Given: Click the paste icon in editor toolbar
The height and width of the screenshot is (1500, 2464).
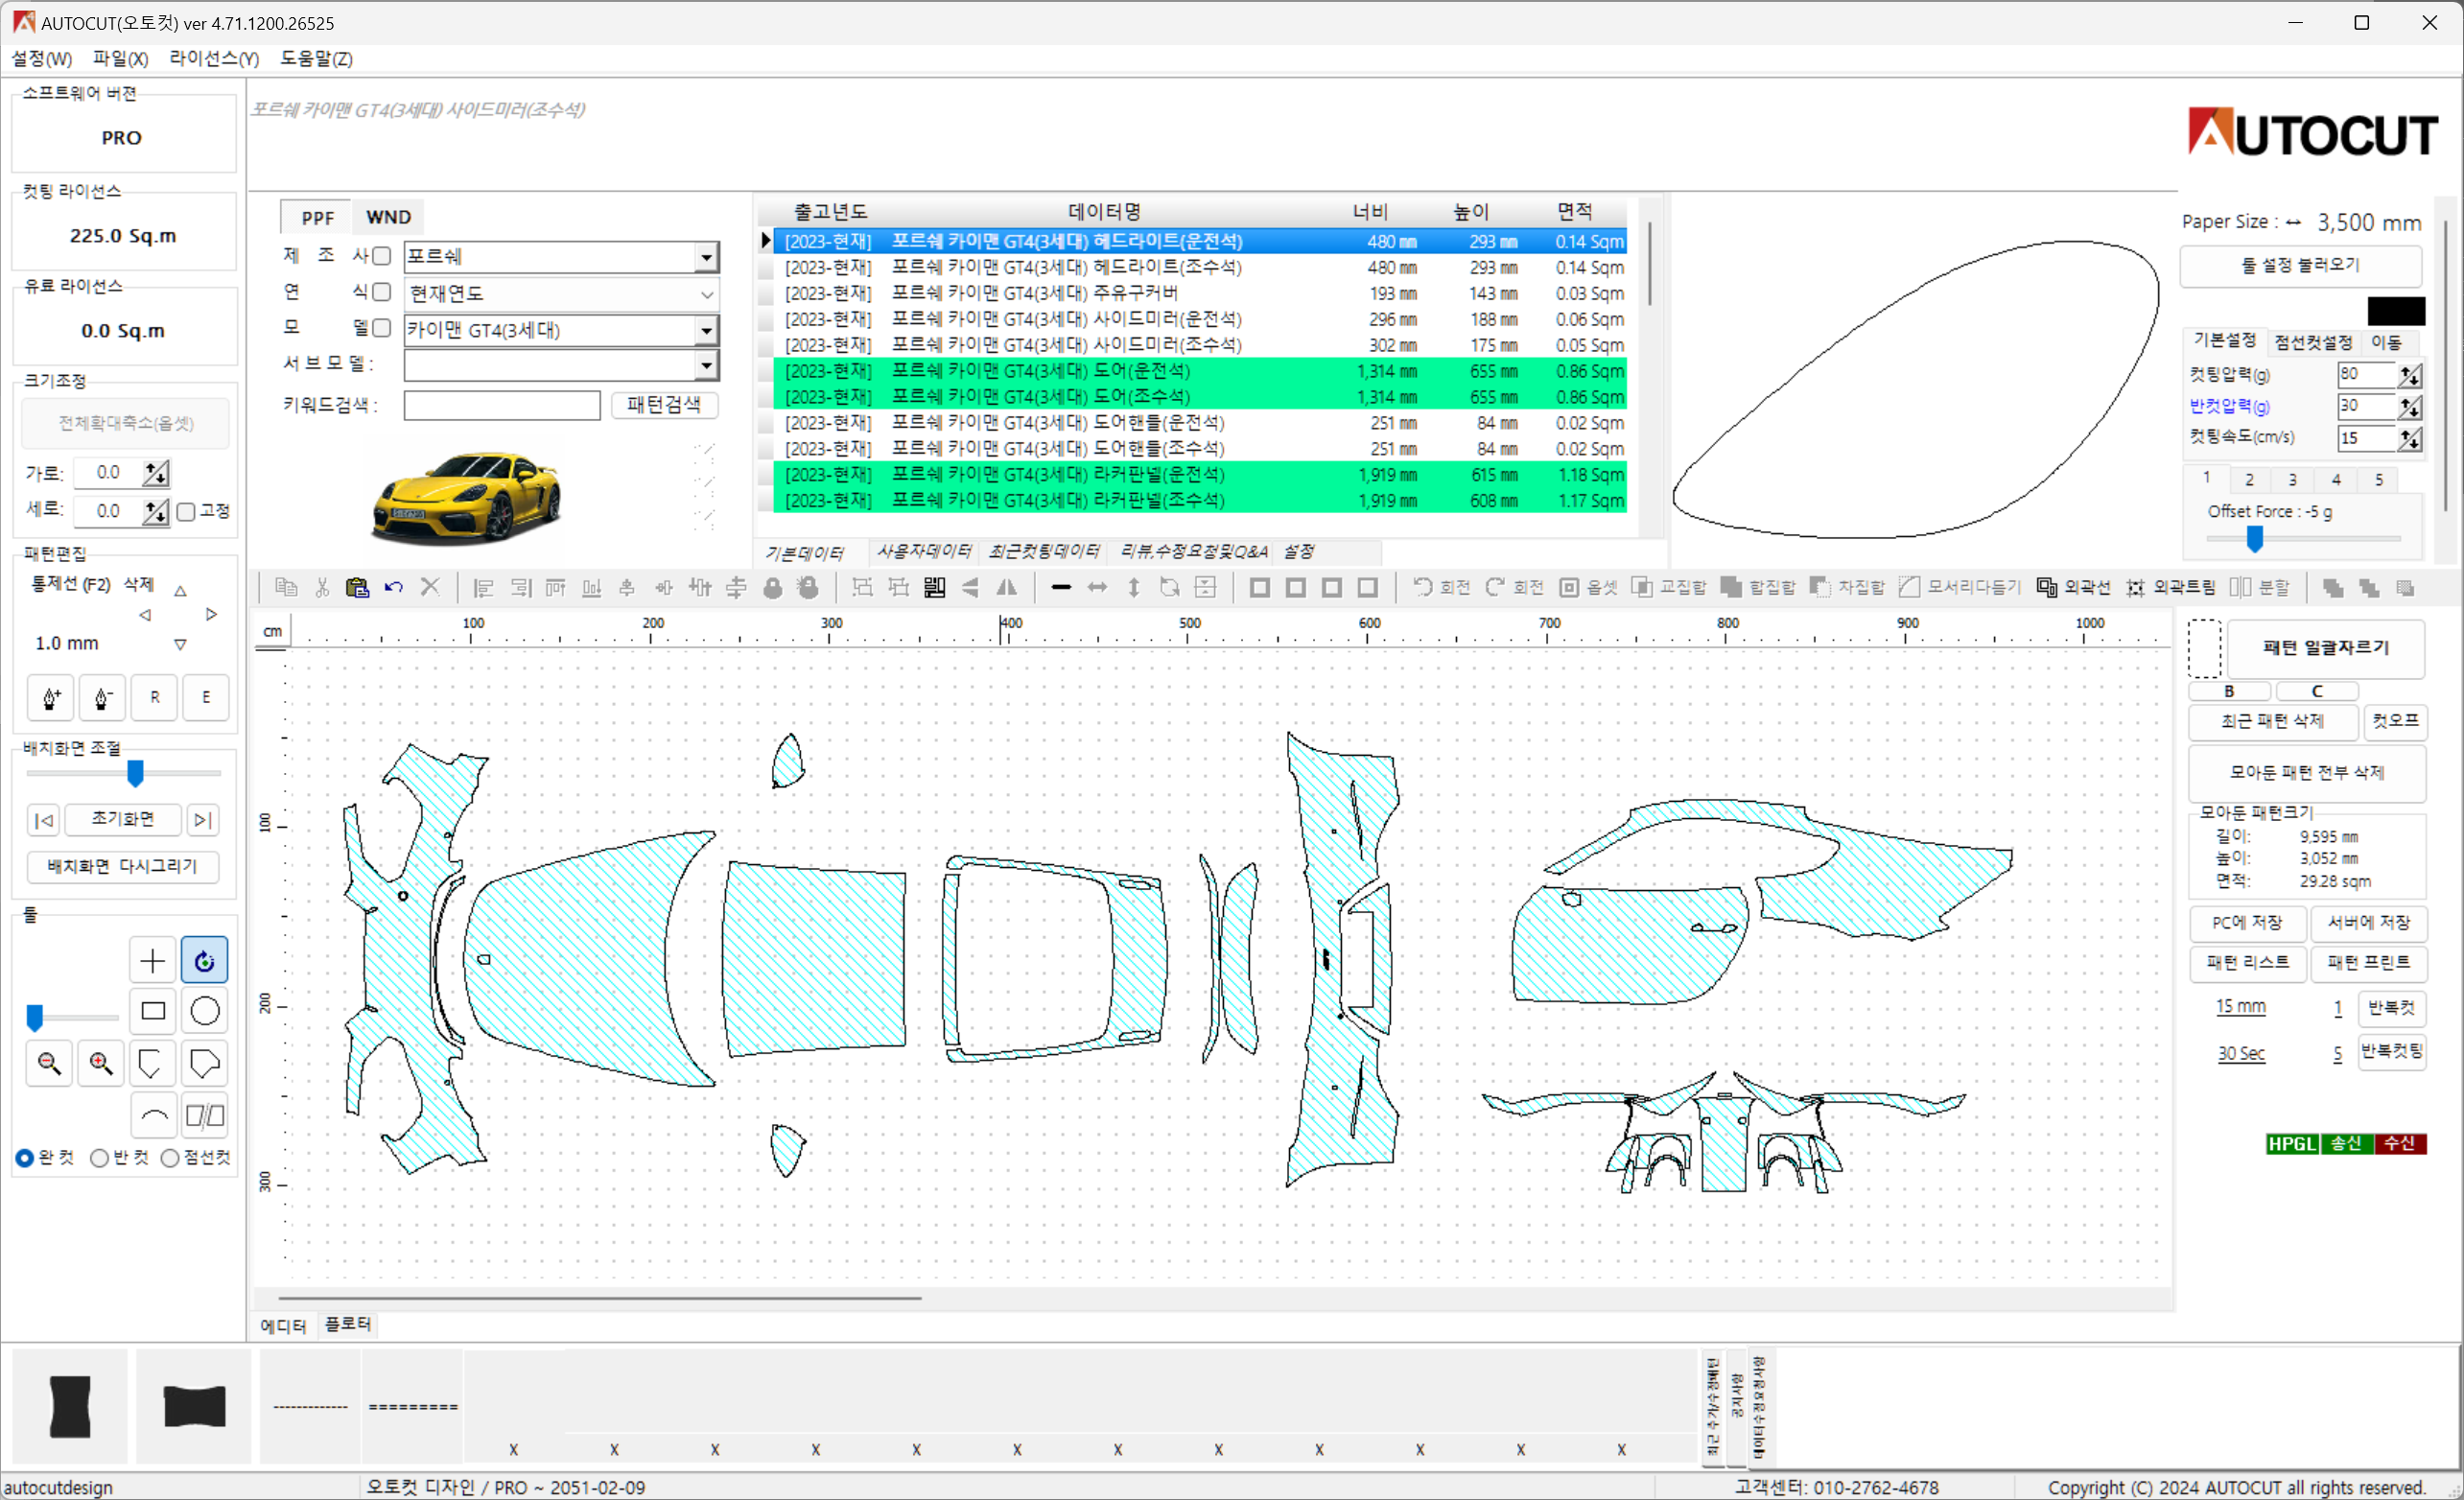Looking at the screenshot, I should (x=357, y=587).
